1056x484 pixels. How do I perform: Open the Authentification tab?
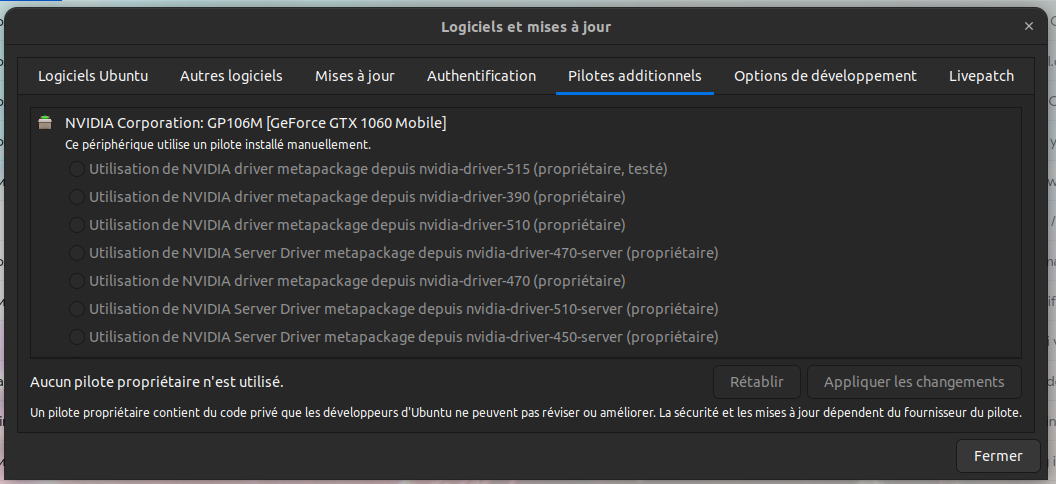[x=481, y=76]
